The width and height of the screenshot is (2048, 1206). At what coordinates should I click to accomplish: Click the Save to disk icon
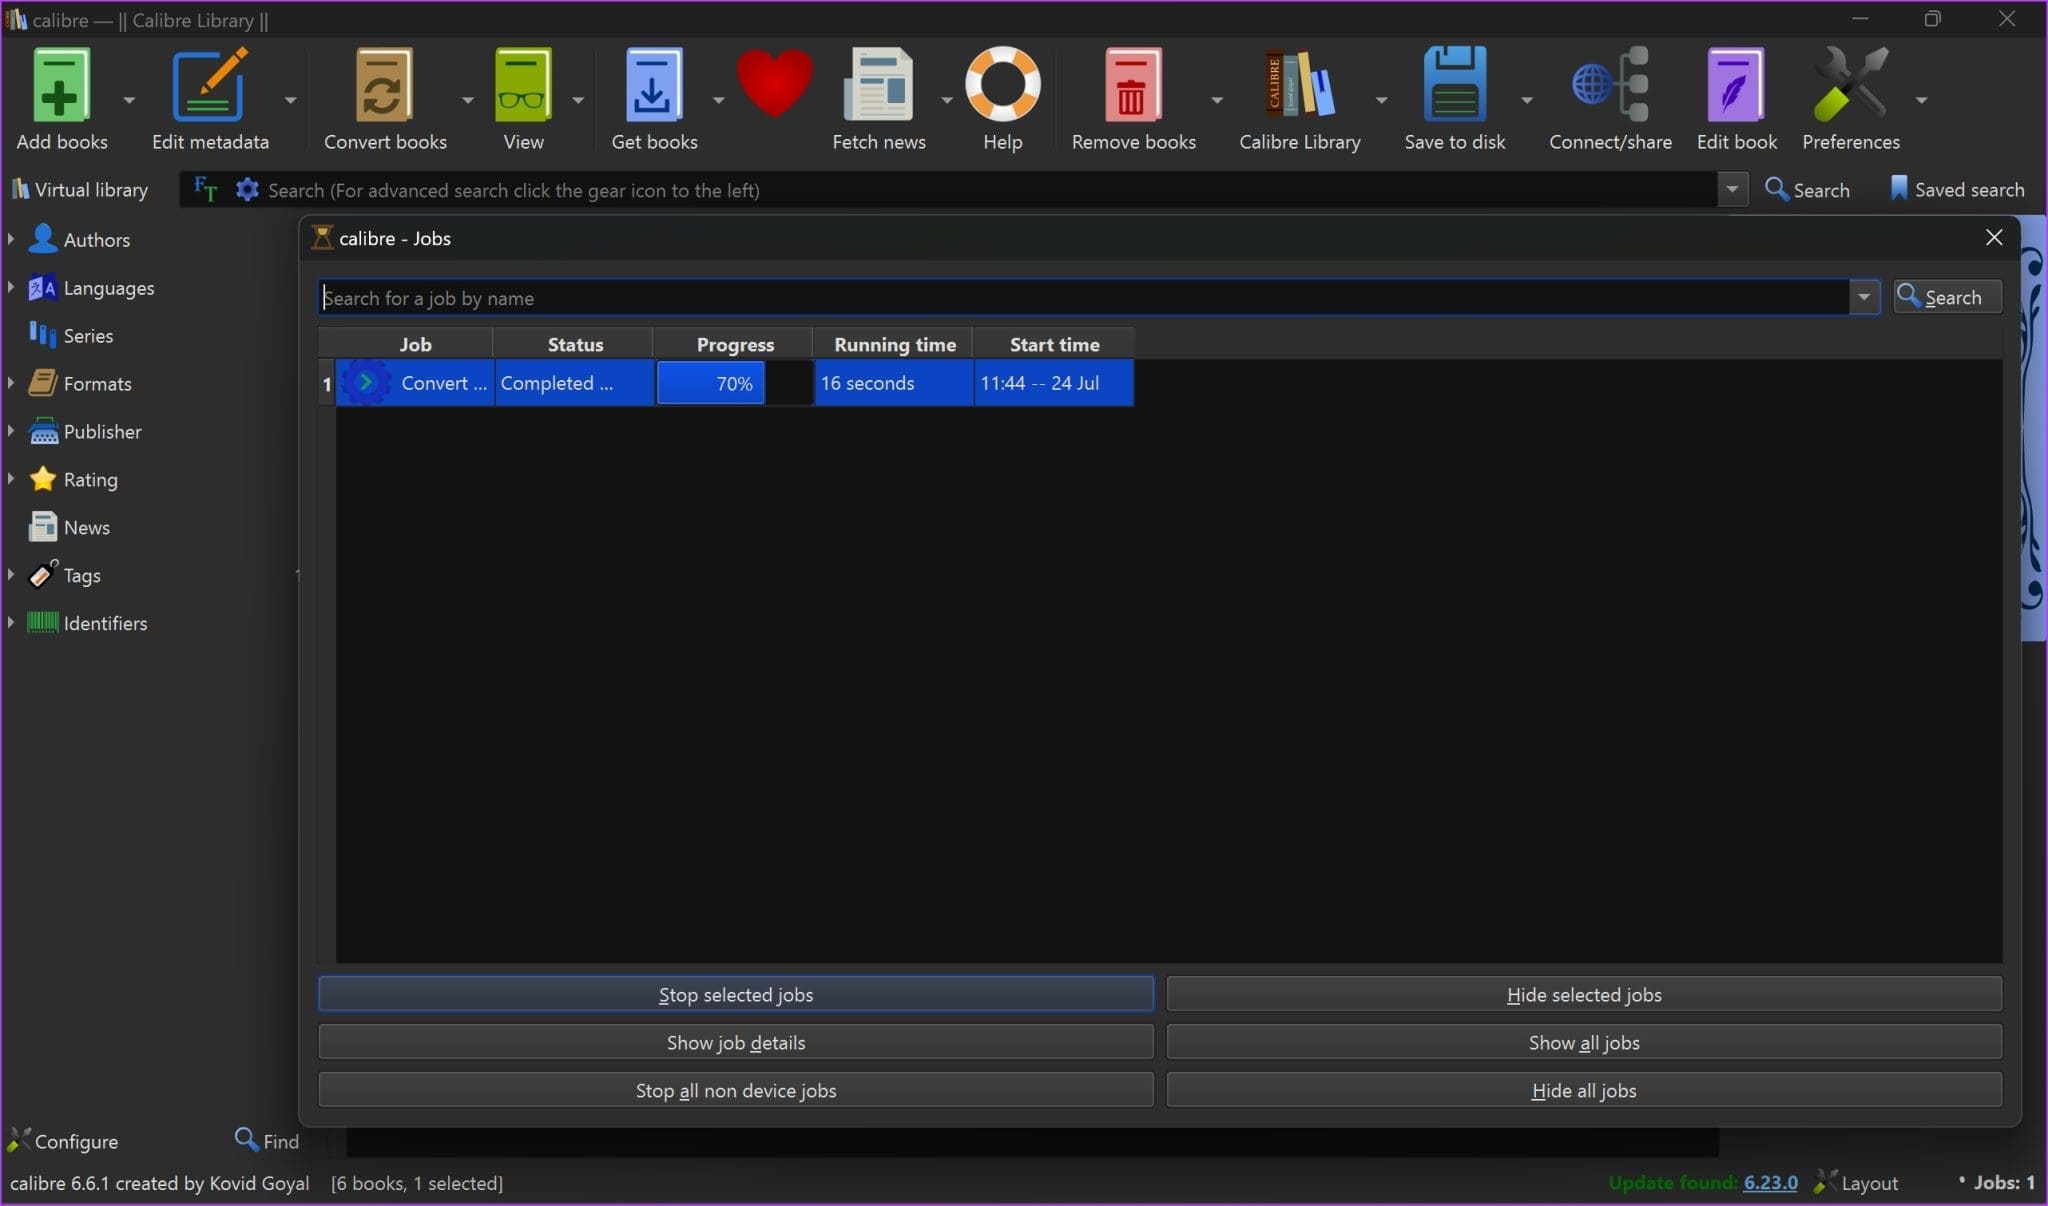click(1454, 86)
